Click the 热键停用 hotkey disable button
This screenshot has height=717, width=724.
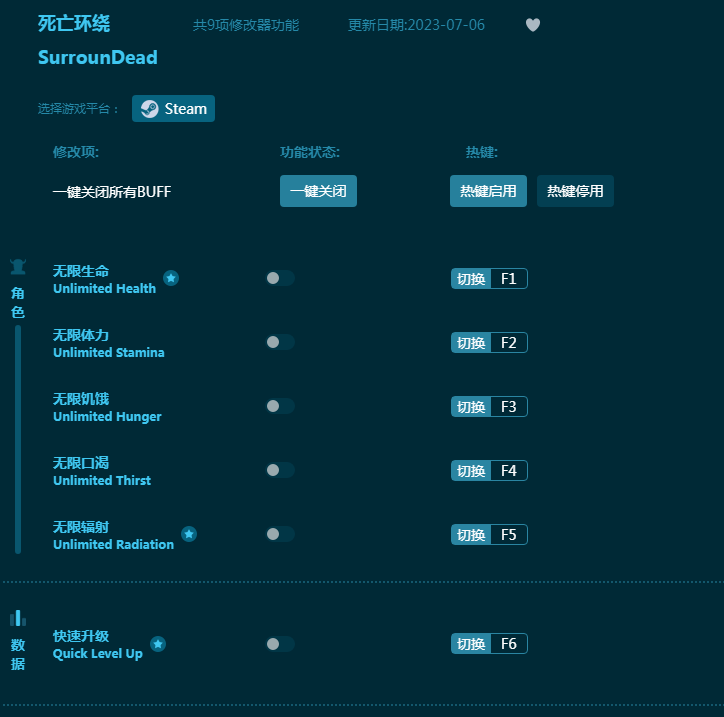pyautogui.click(x=575, y=191)
